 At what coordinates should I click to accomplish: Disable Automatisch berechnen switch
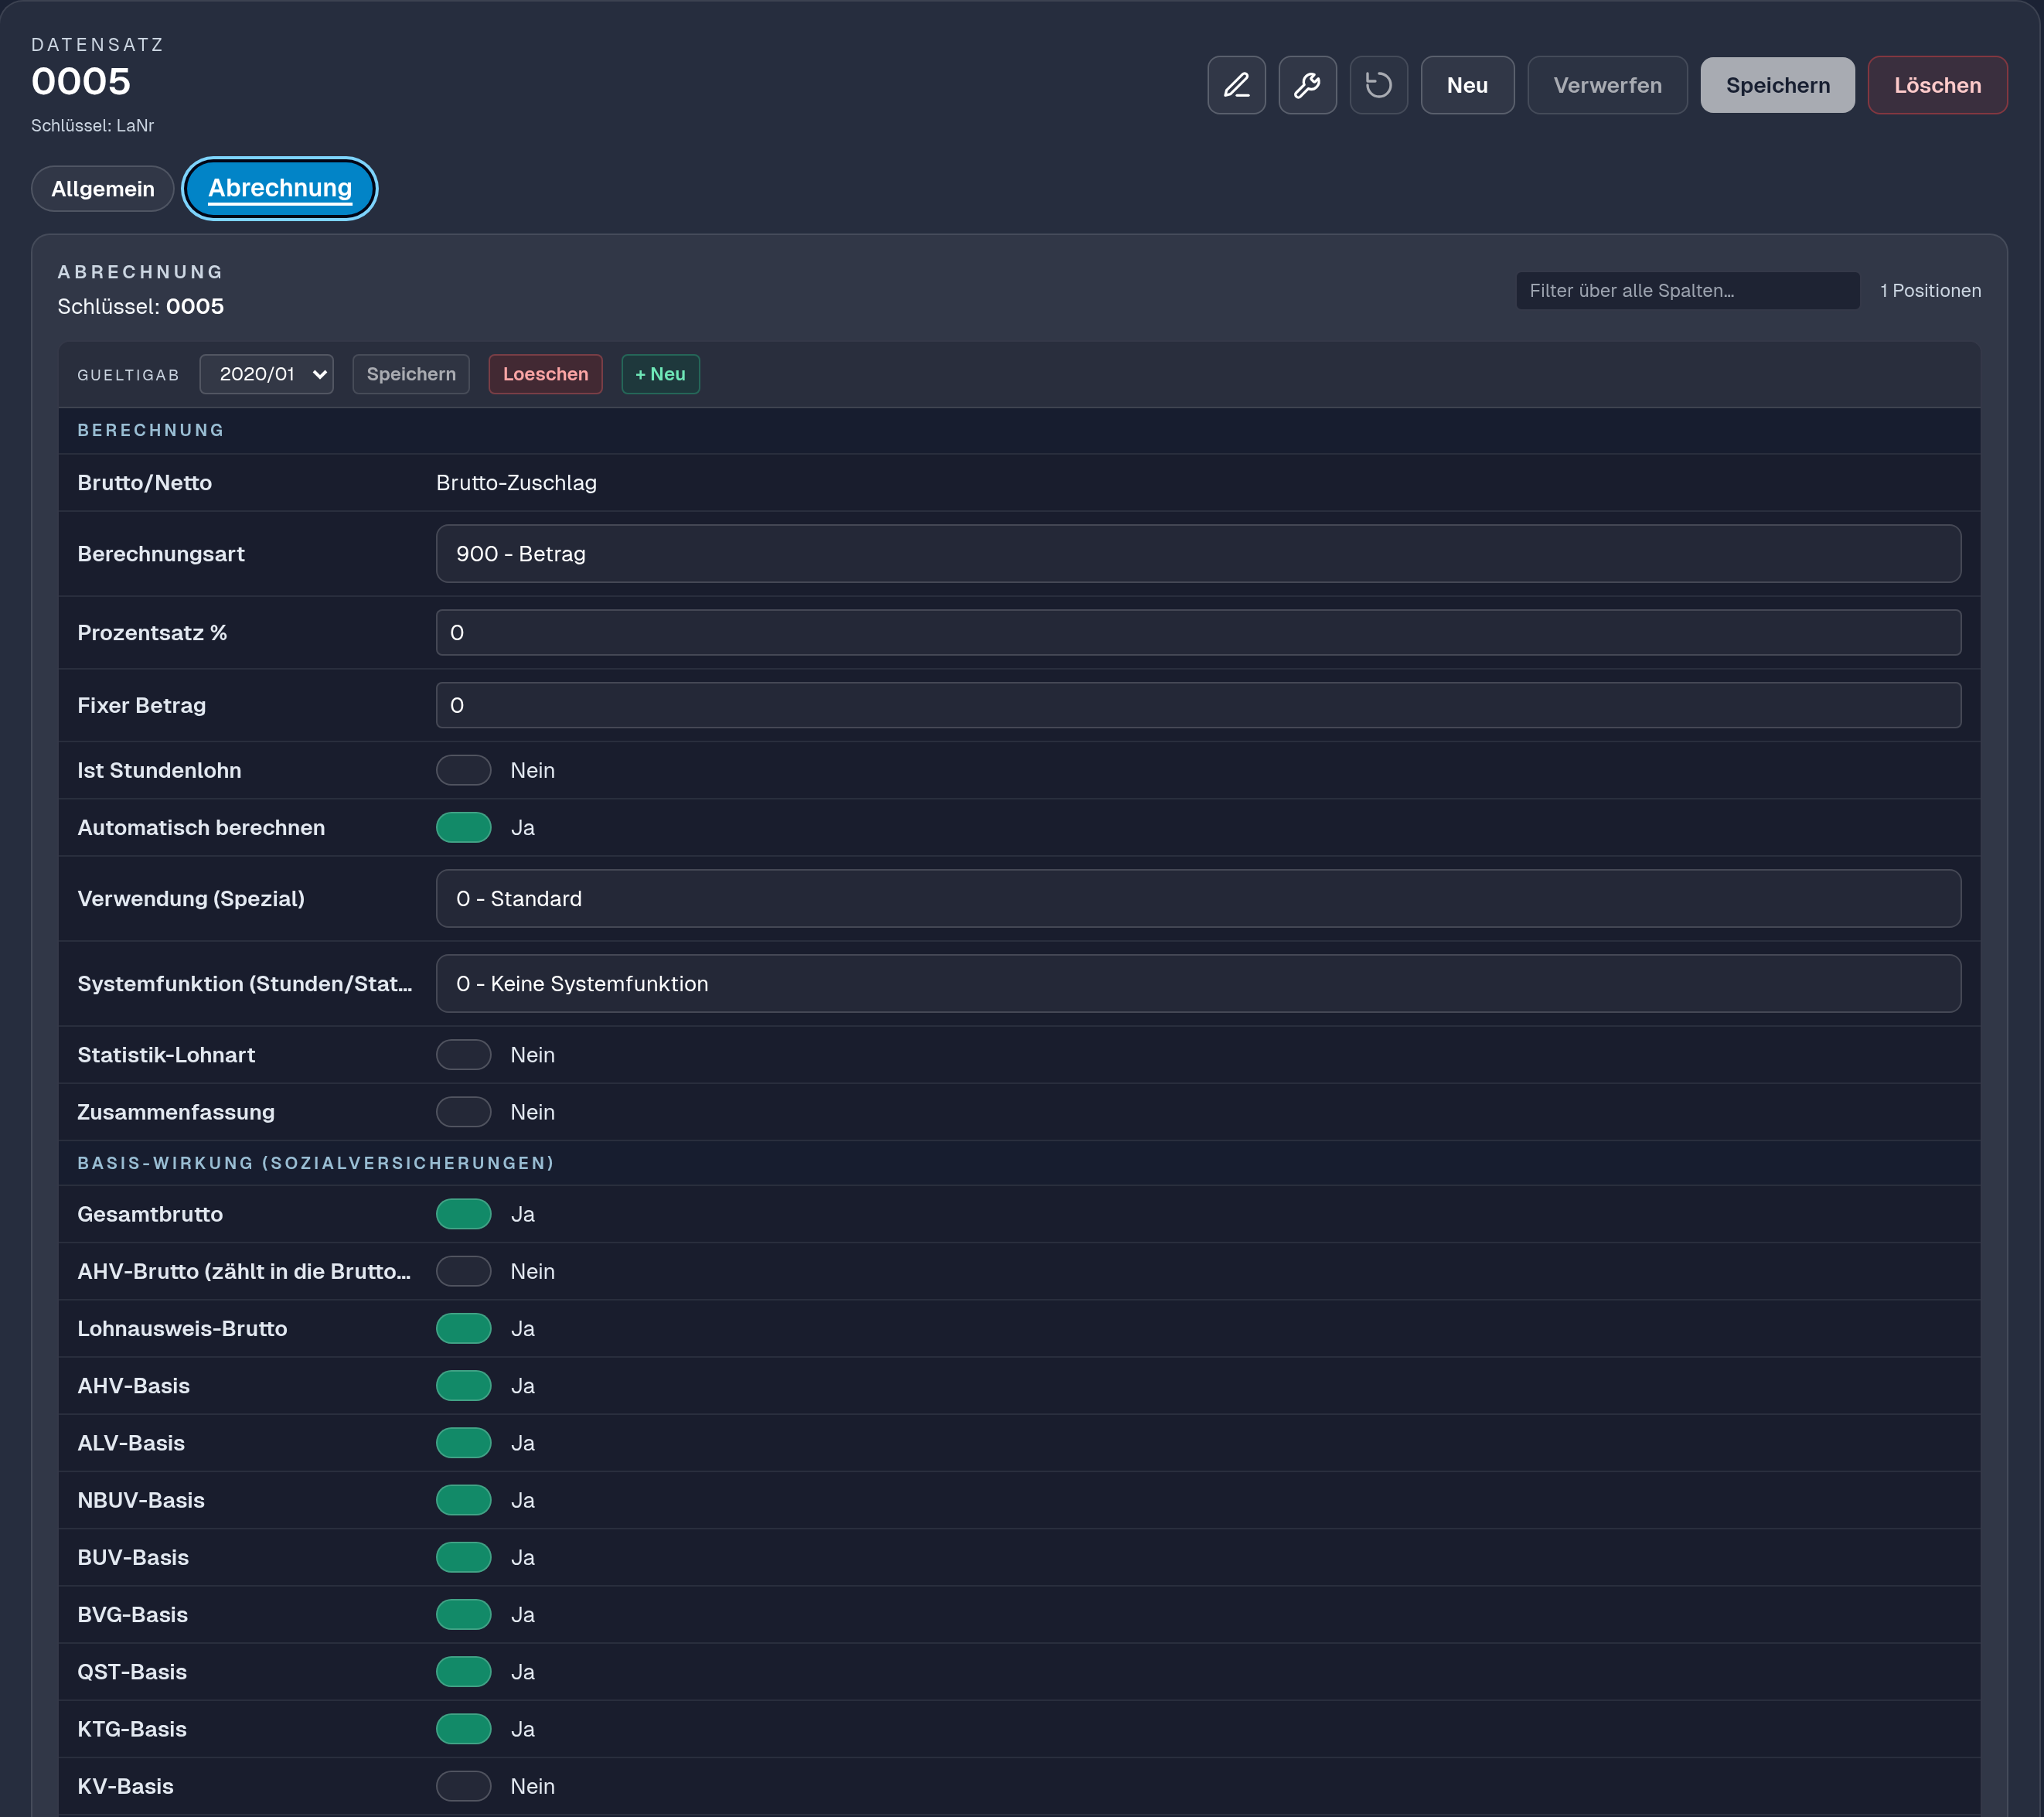(x=463, y=827)
